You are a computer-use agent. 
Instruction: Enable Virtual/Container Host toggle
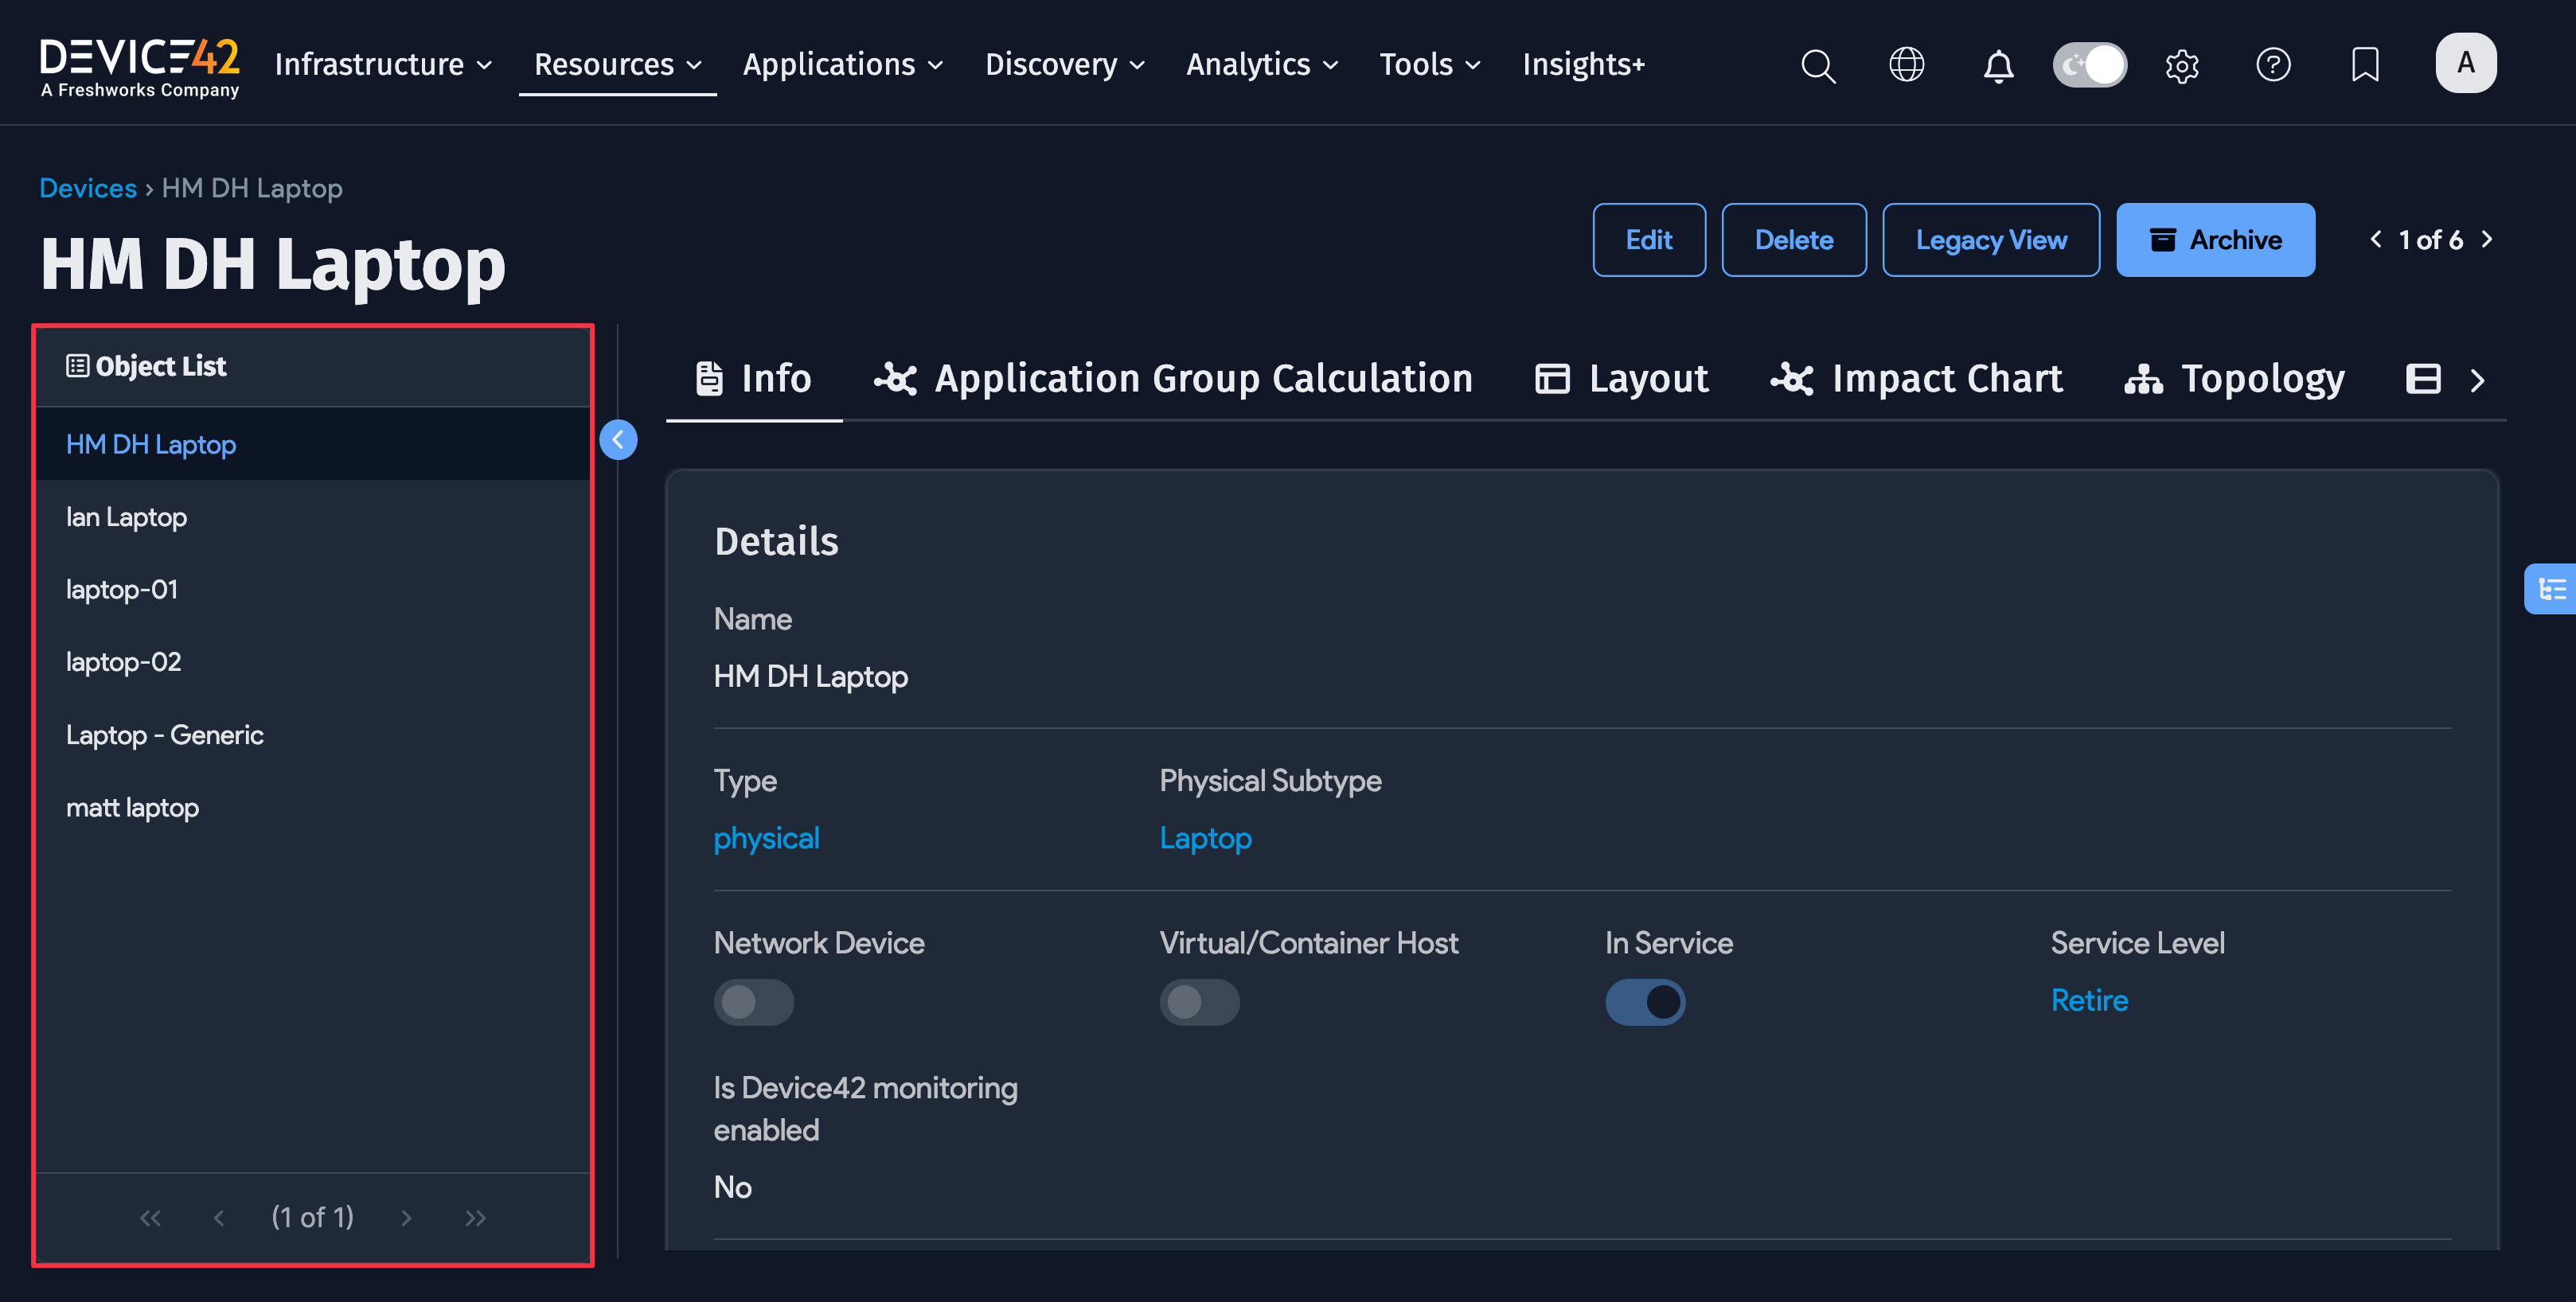[1199, 1001]
